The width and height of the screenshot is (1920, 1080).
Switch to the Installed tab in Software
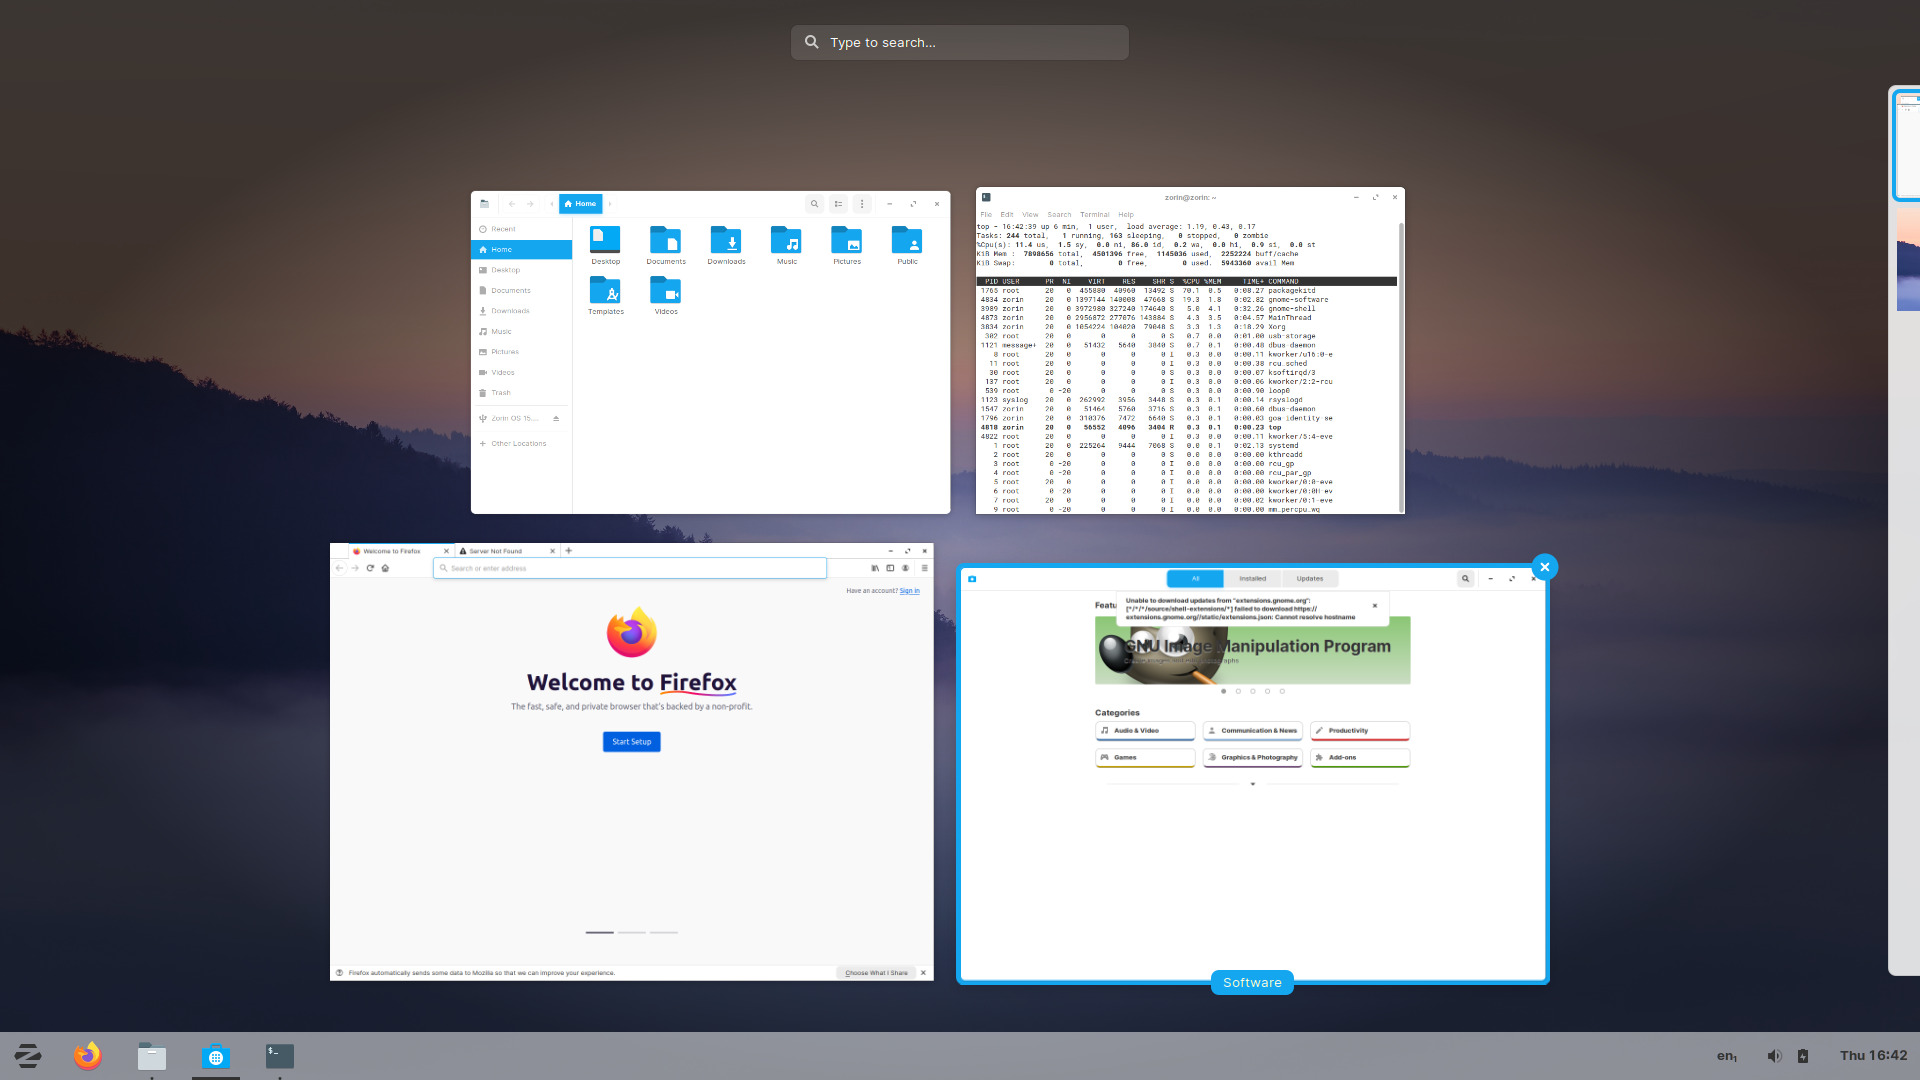point(1253,578)
